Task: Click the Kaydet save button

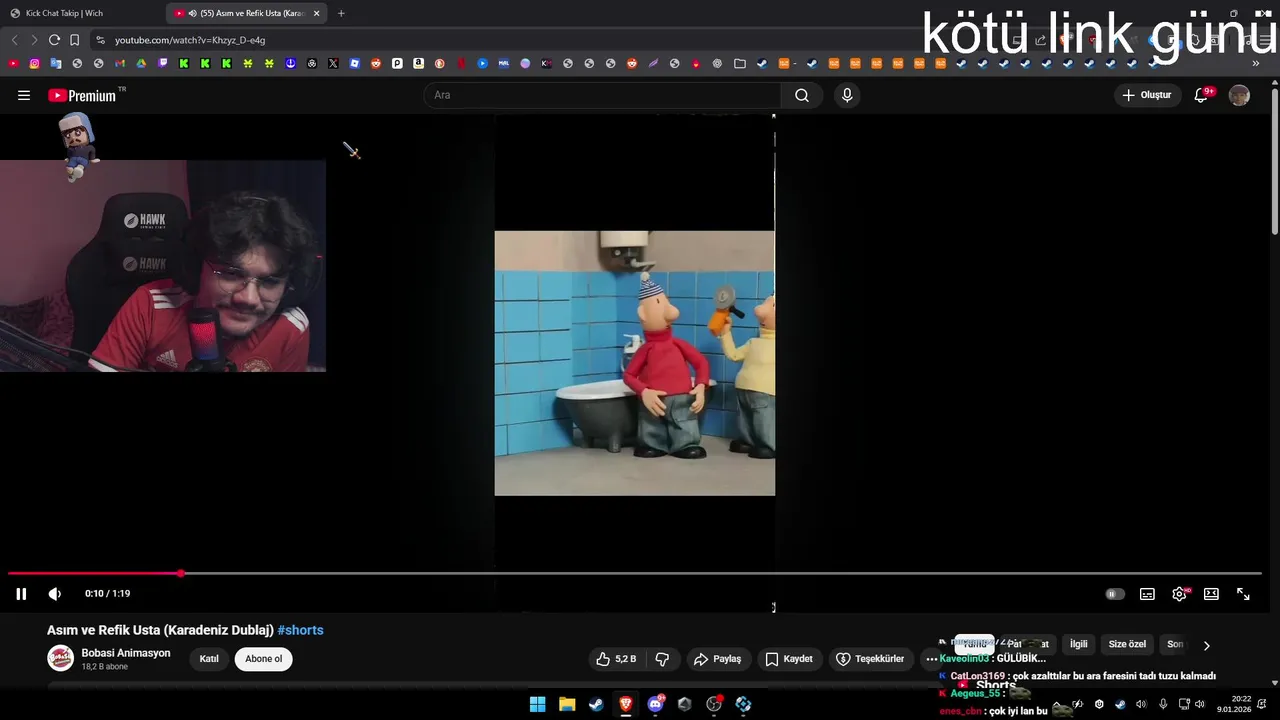Action: tap(789, 659)
